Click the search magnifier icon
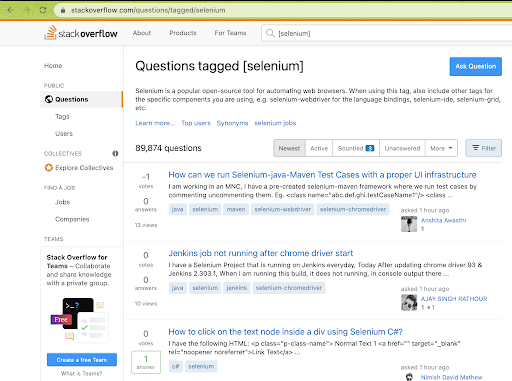 click(x=270, y=33)
